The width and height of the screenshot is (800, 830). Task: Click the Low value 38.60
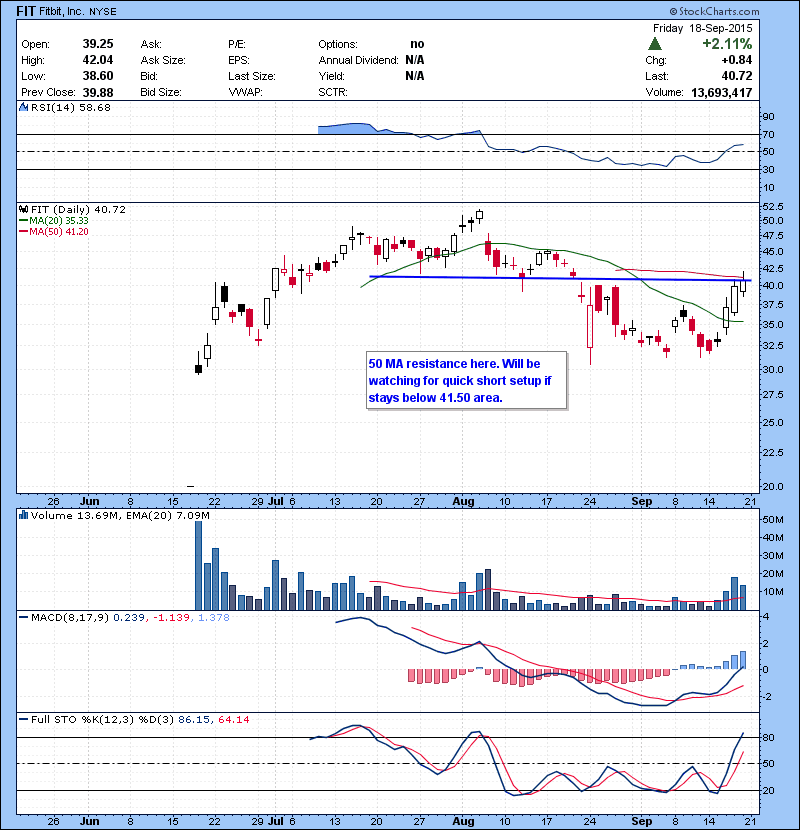pyautogui.click(x=98, y=76)
